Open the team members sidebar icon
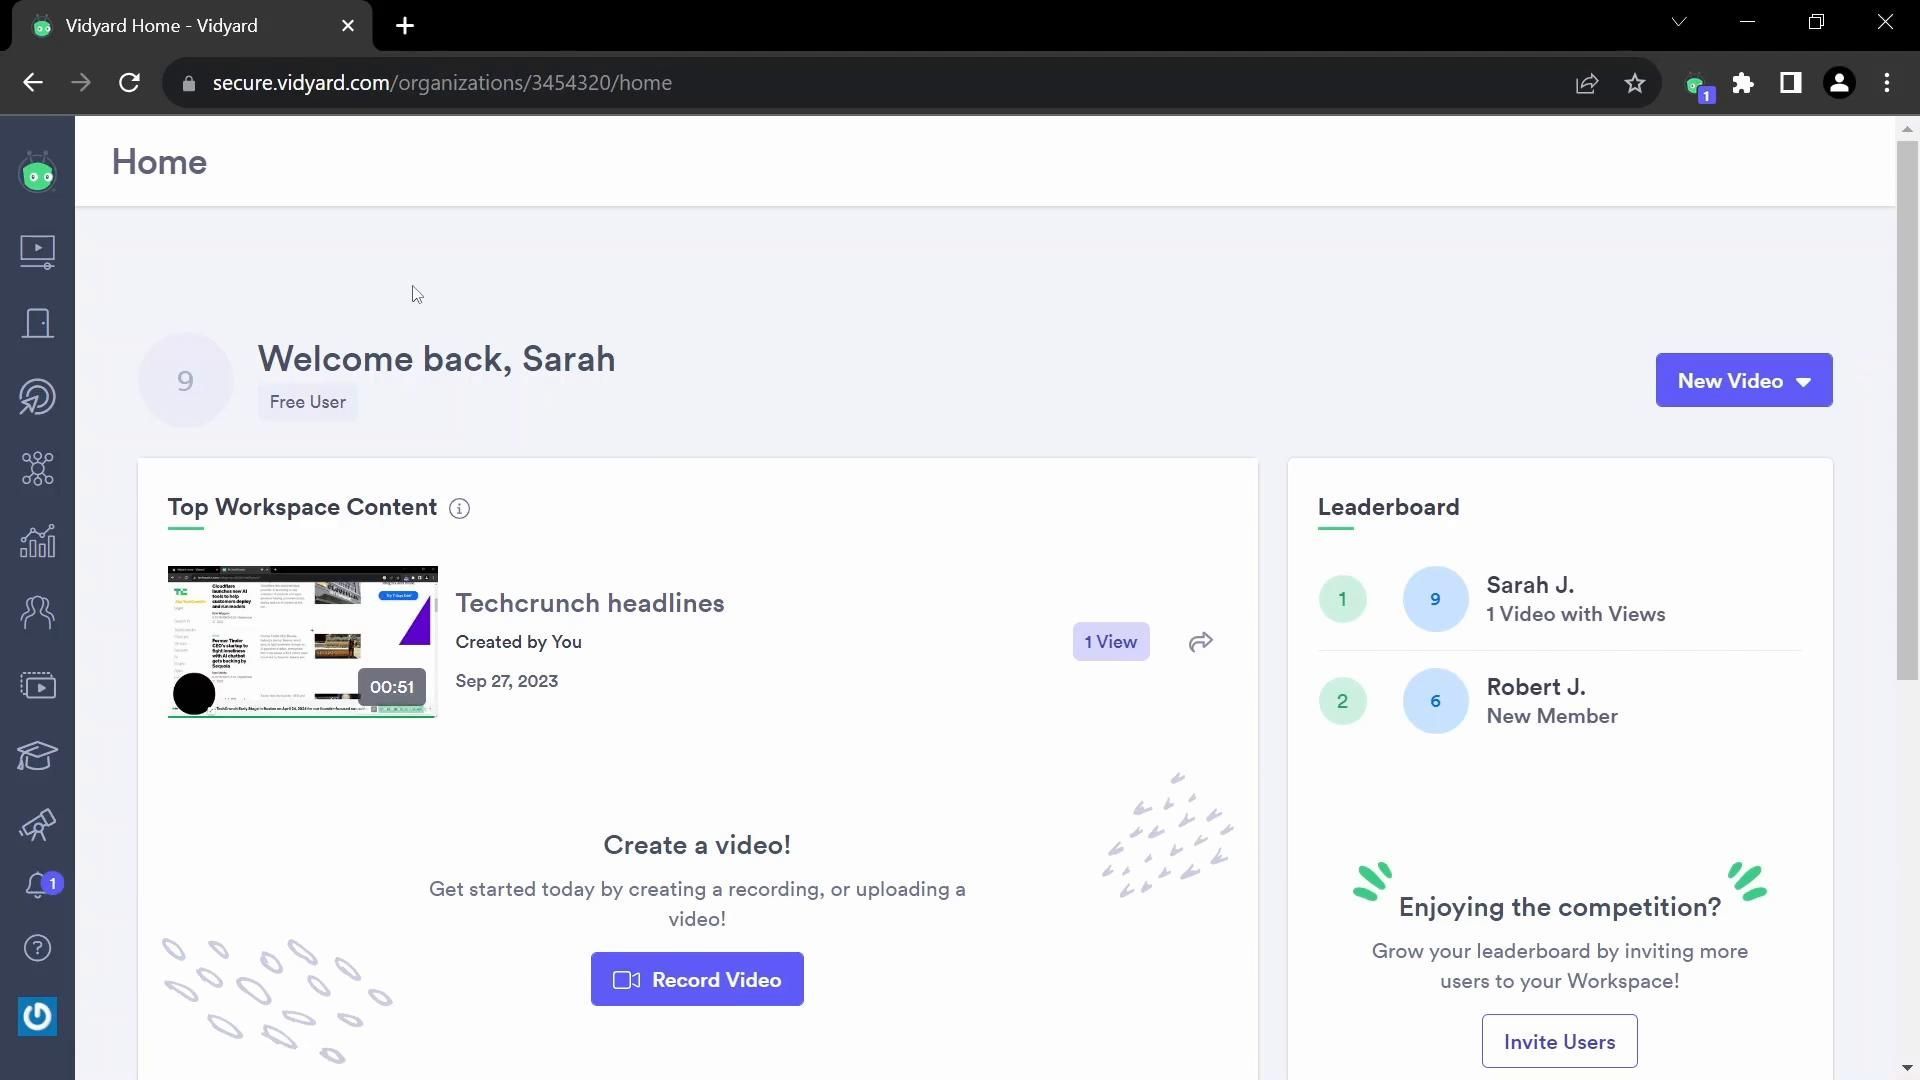The height and width of the screenshot is (1080, 1920). pos(37,612)
